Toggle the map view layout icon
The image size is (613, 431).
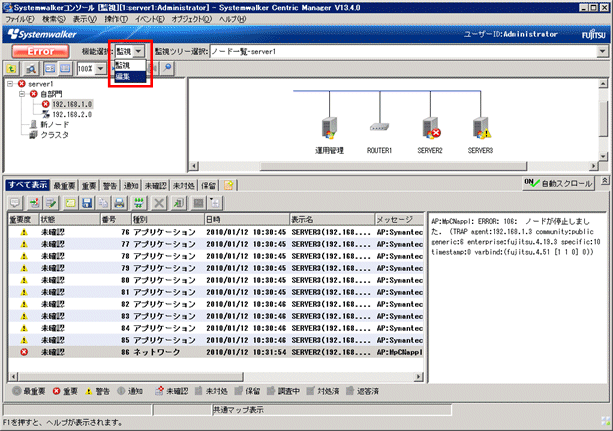(x=50, y=69)
